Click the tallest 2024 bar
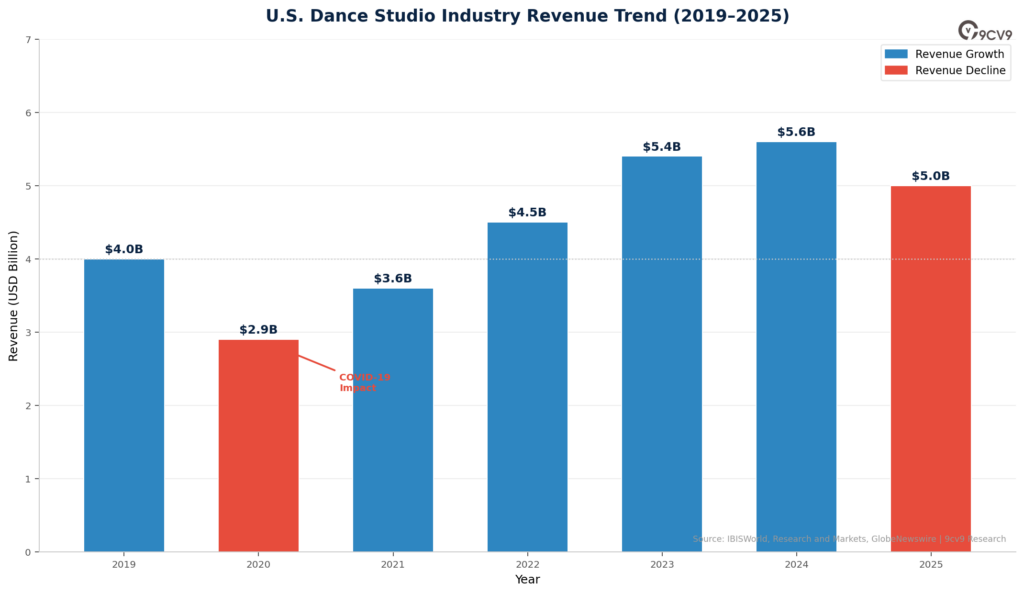The image size is (1024, 594). [x=796, y=347]
